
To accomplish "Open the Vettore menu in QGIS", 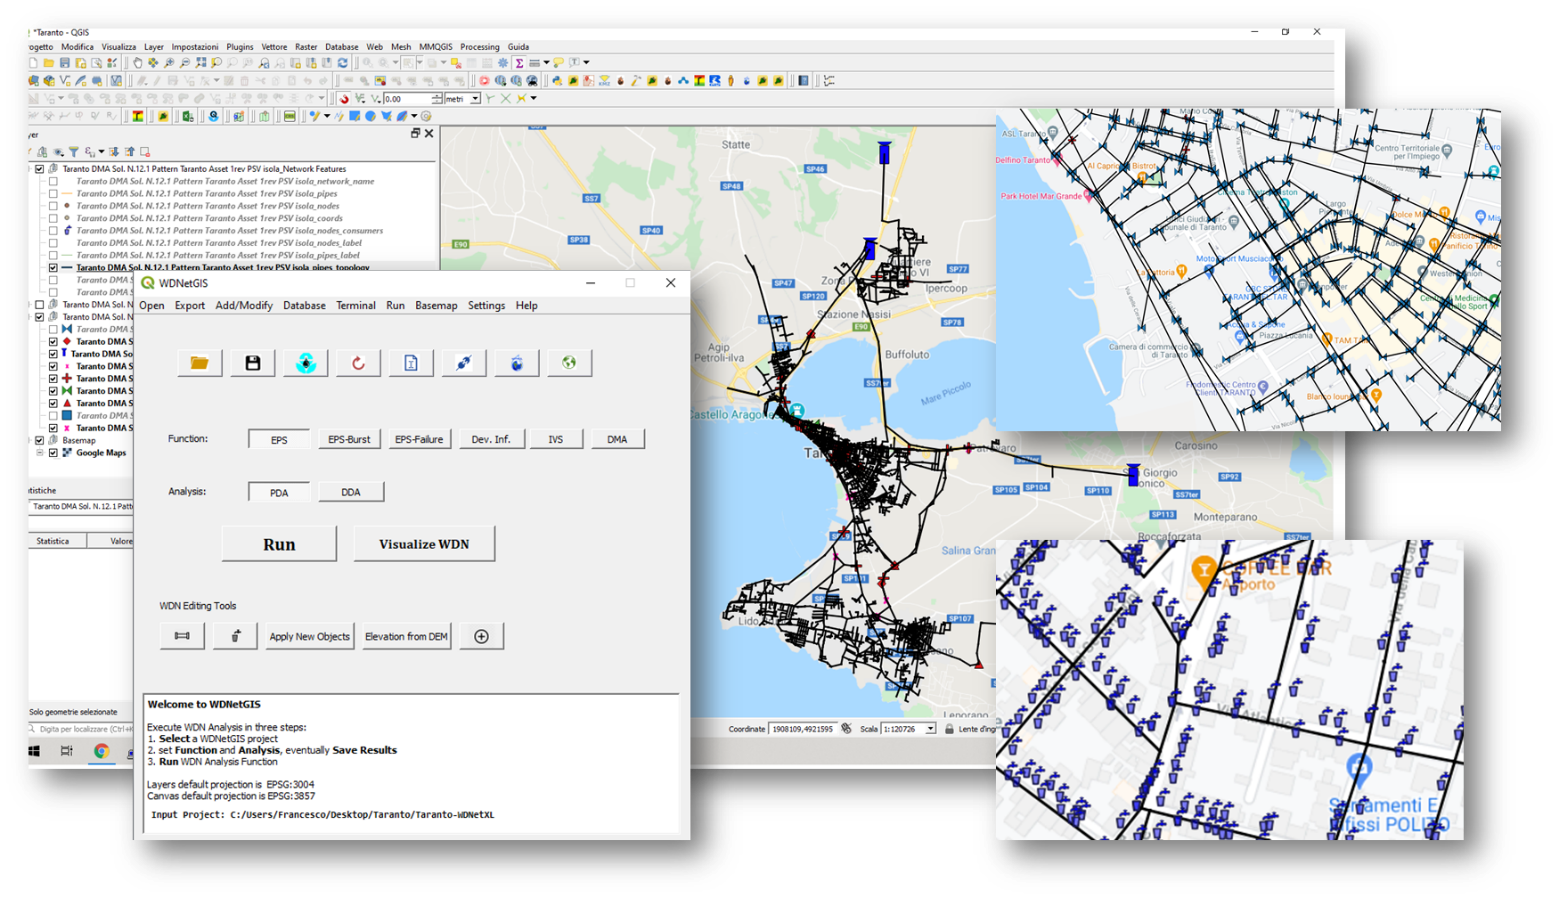I will tap(274, 47).
